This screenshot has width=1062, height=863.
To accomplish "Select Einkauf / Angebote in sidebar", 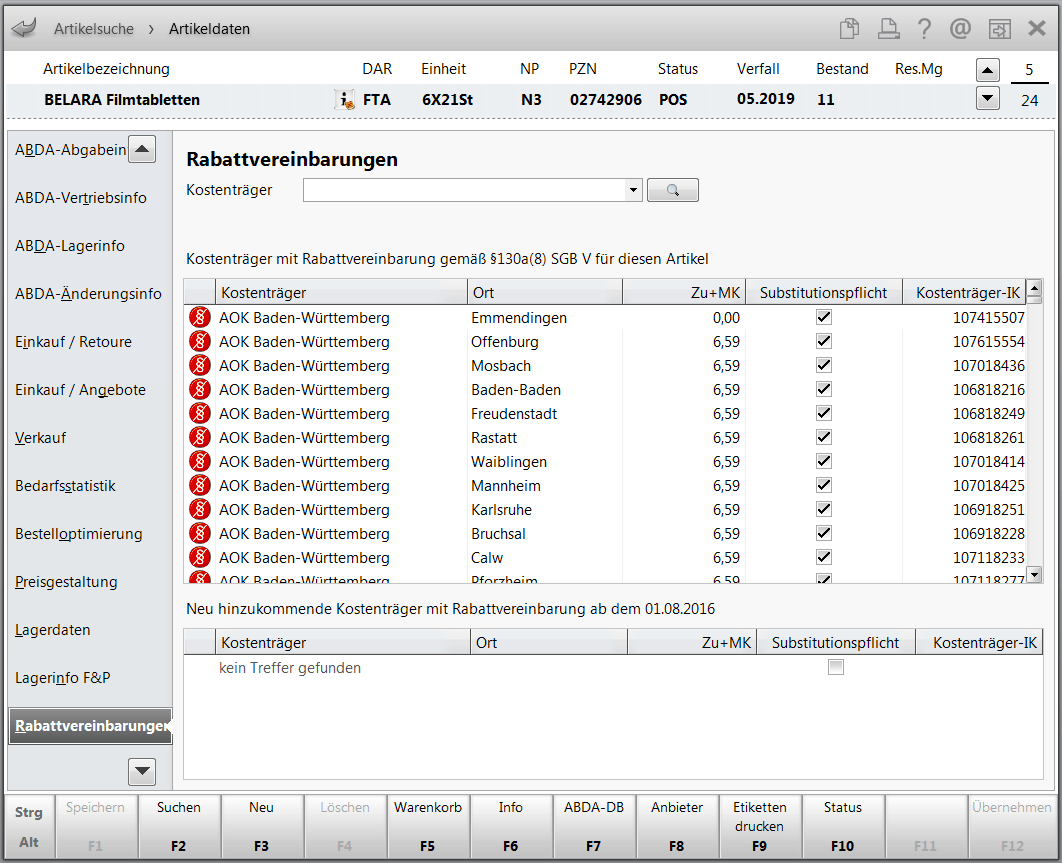I will (81, 390).
